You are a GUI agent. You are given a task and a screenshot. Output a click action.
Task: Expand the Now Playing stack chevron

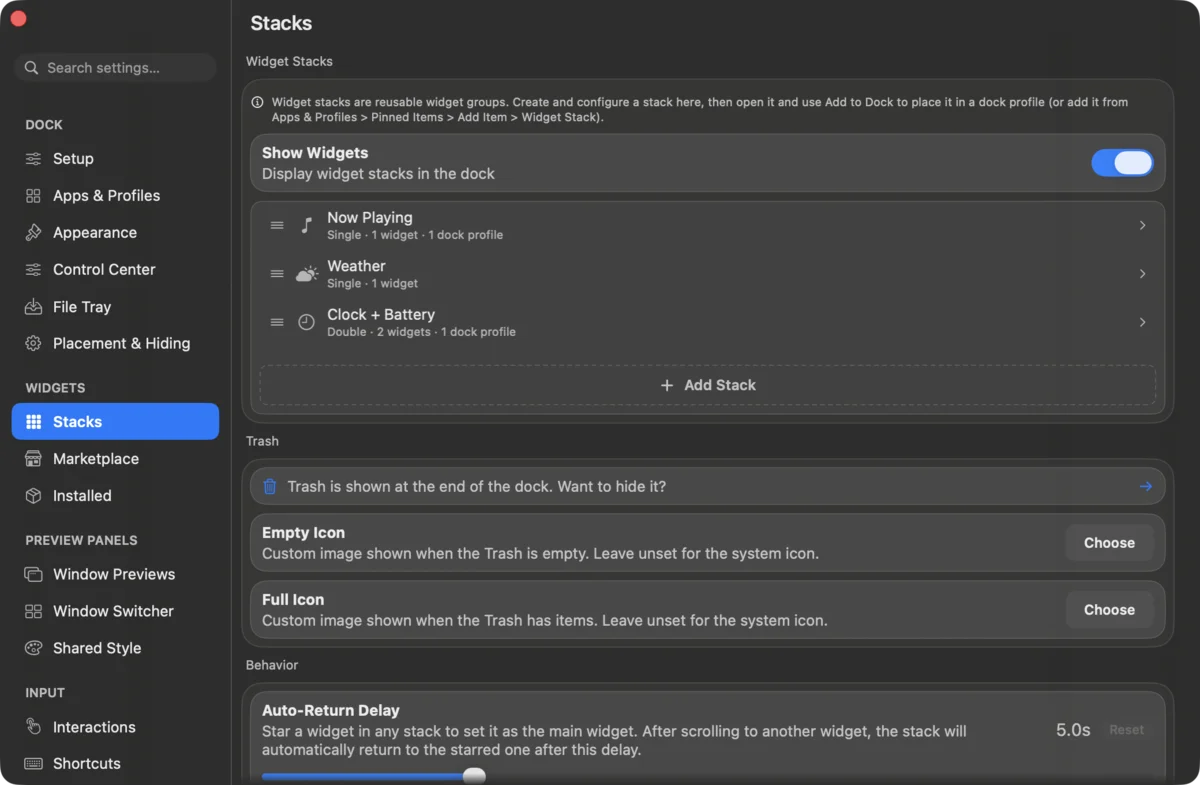1142,225
